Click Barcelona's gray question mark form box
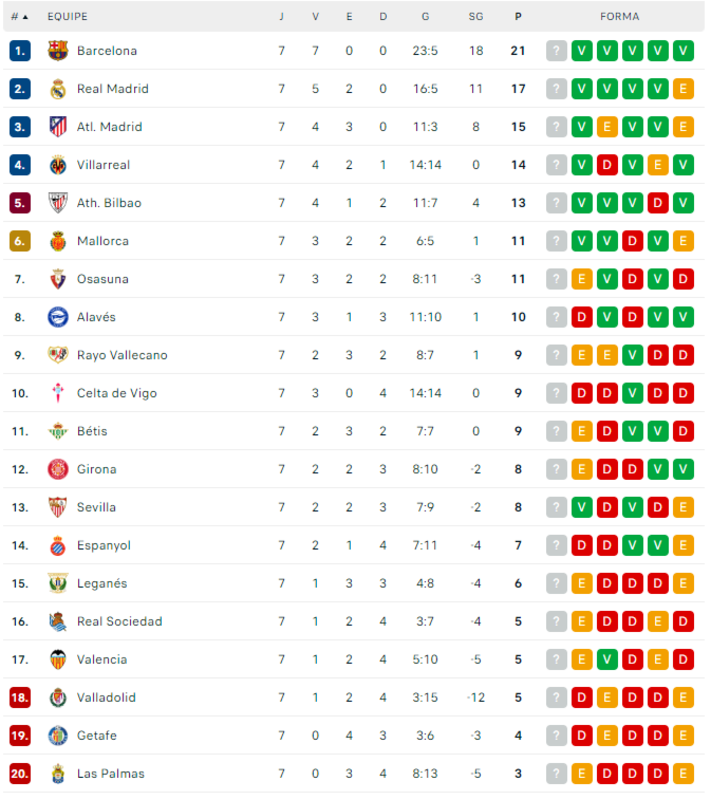 [x=556, y=51]
